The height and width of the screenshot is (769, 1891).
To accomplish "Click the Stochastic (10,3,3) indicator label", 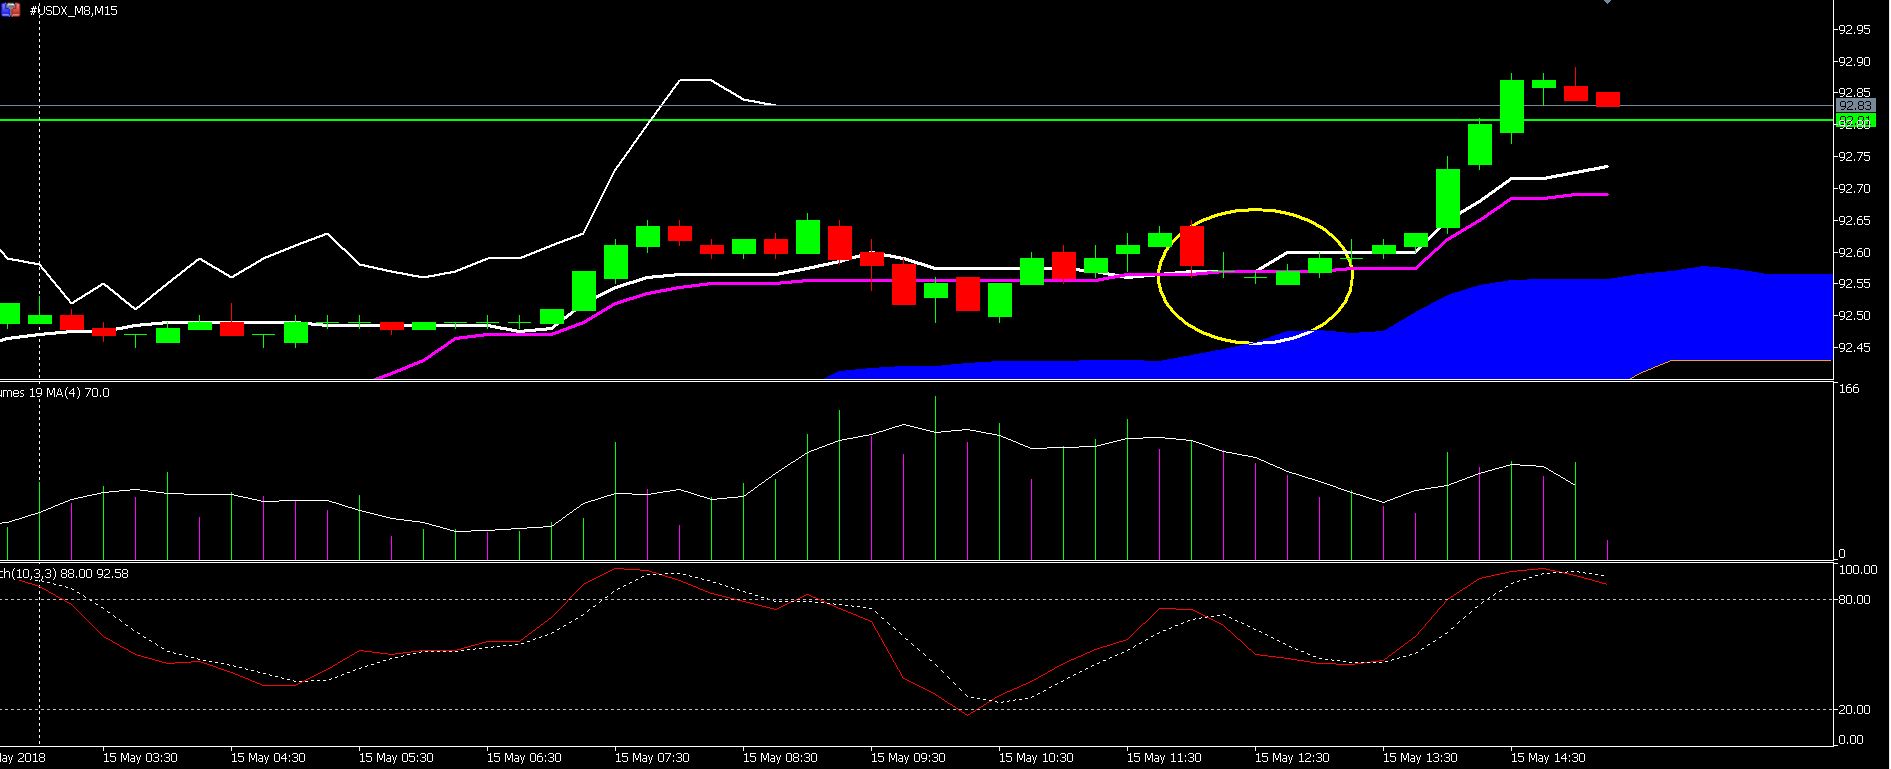I will pyautogui.click(x=64, y=573).
